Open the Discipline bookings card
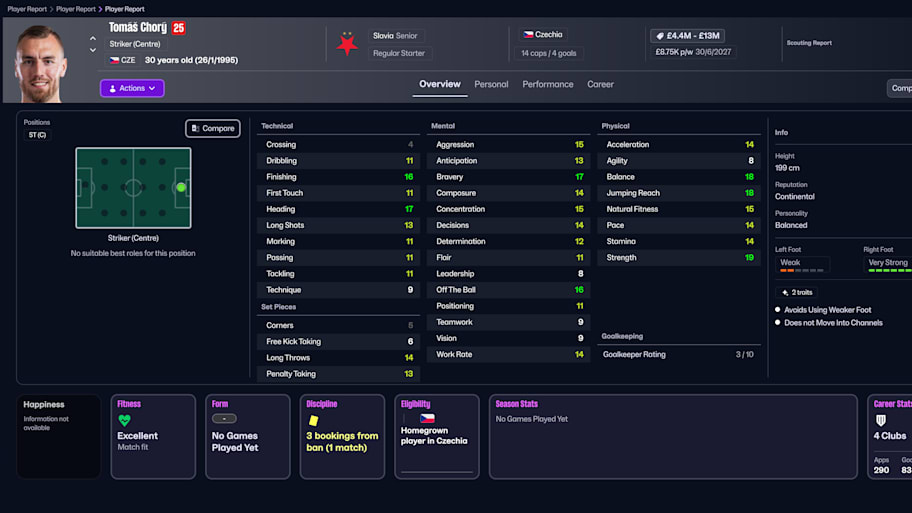The width and height of the screenshot is (912, 513). [342, 437]
